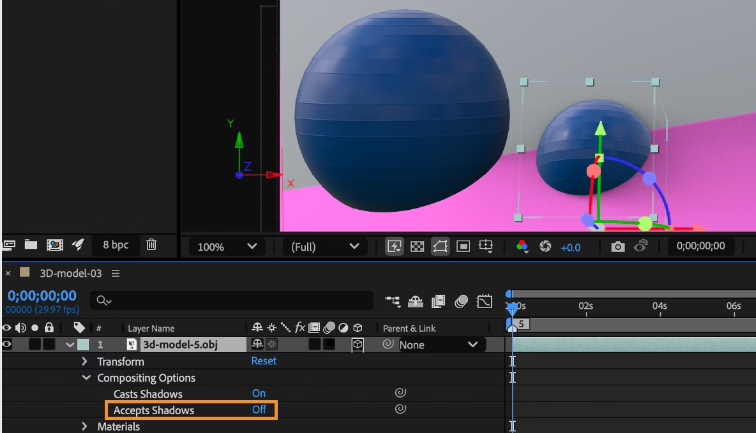Click the reset exposure icon
The width and height of the screenshot is (756, 433).
546,246
